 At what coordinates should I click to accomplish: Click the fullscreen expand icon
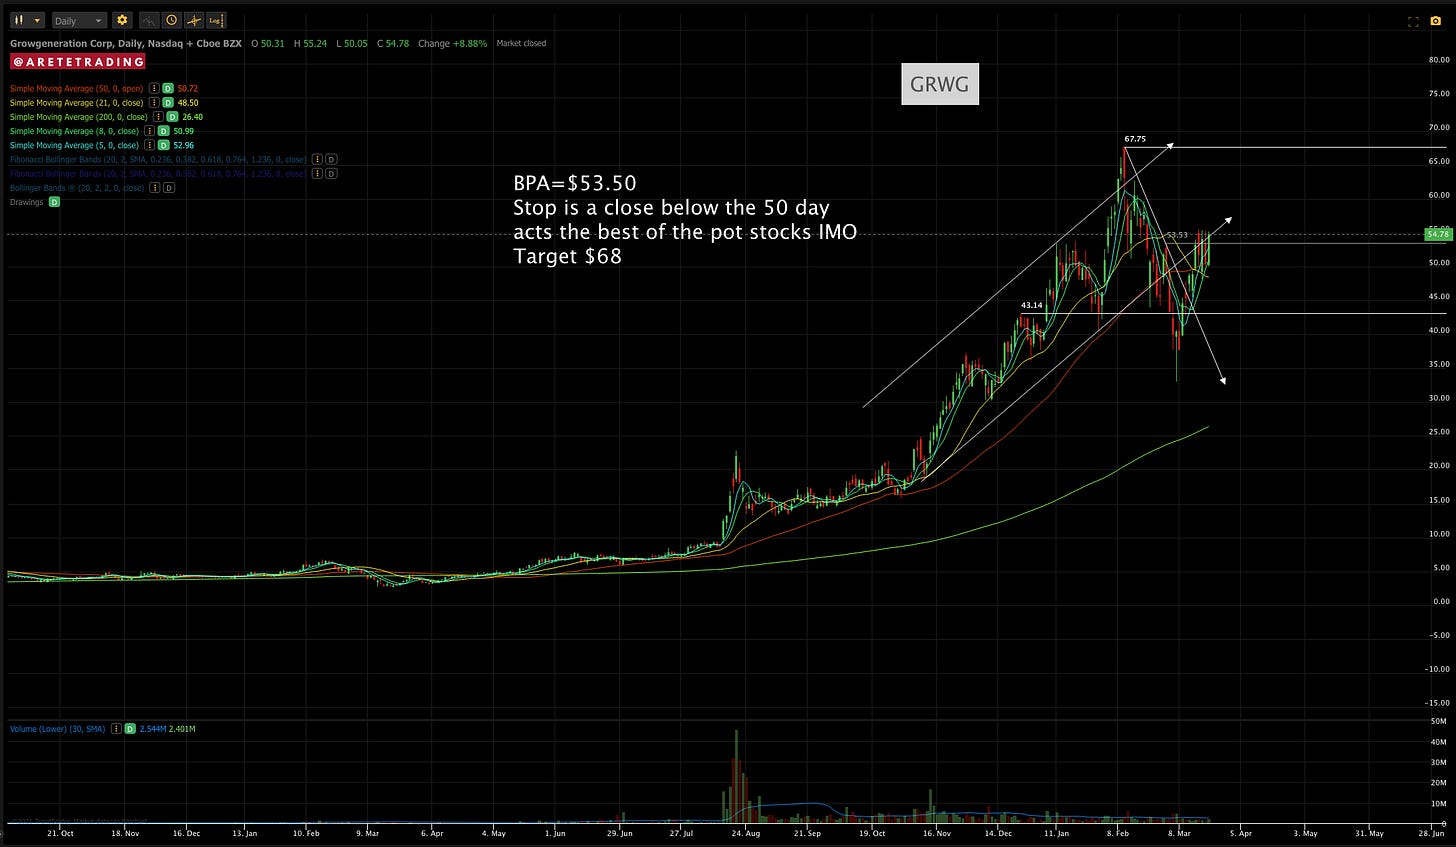pyautogui.click(x=1413, y=21)
